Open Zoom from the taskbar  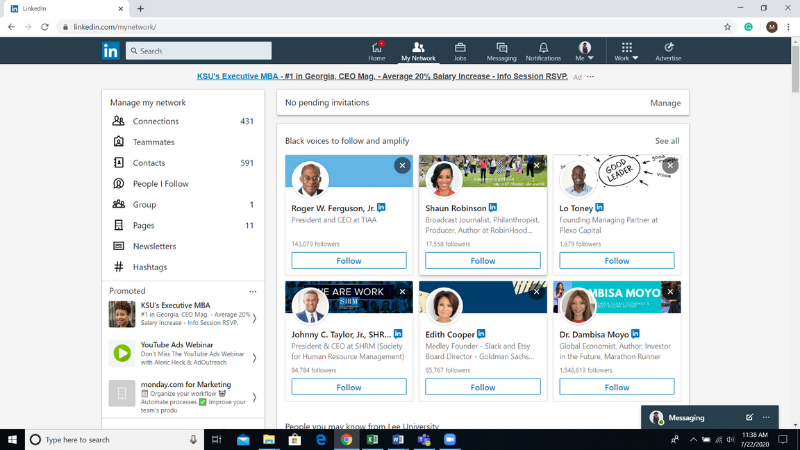point(450,439)
